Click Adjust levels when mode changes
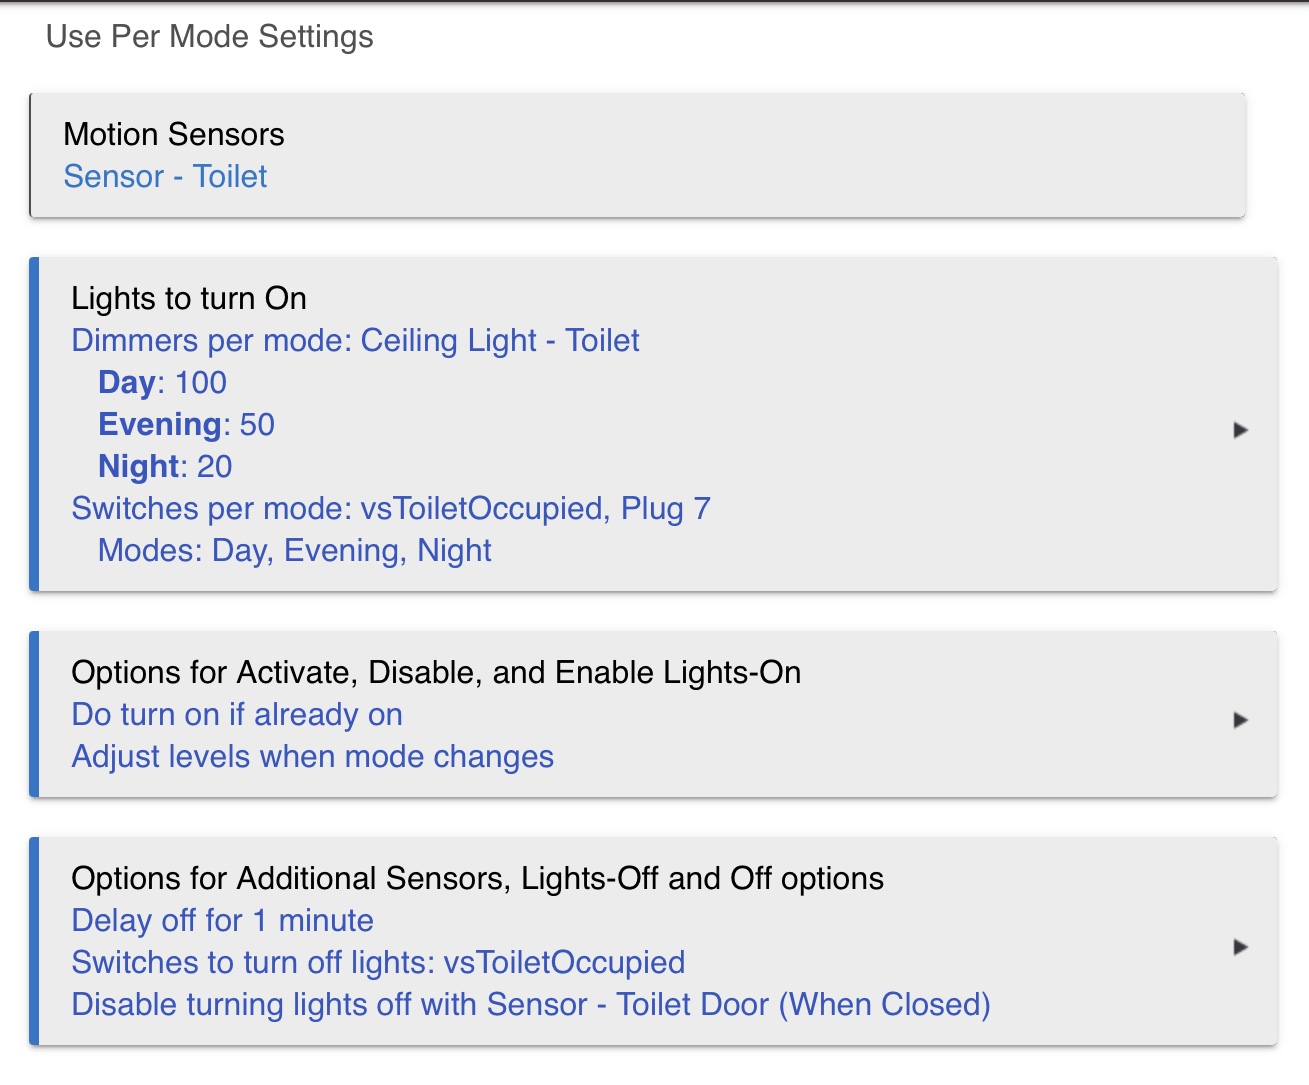The height and width of the screenshot is (1085, 1309). click(312, 756)
